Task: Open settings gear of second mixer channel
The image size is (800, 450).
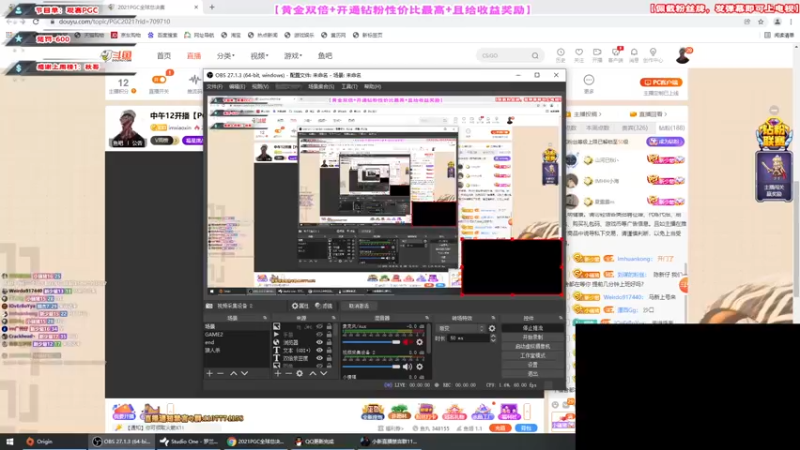Action: (419, 366)
